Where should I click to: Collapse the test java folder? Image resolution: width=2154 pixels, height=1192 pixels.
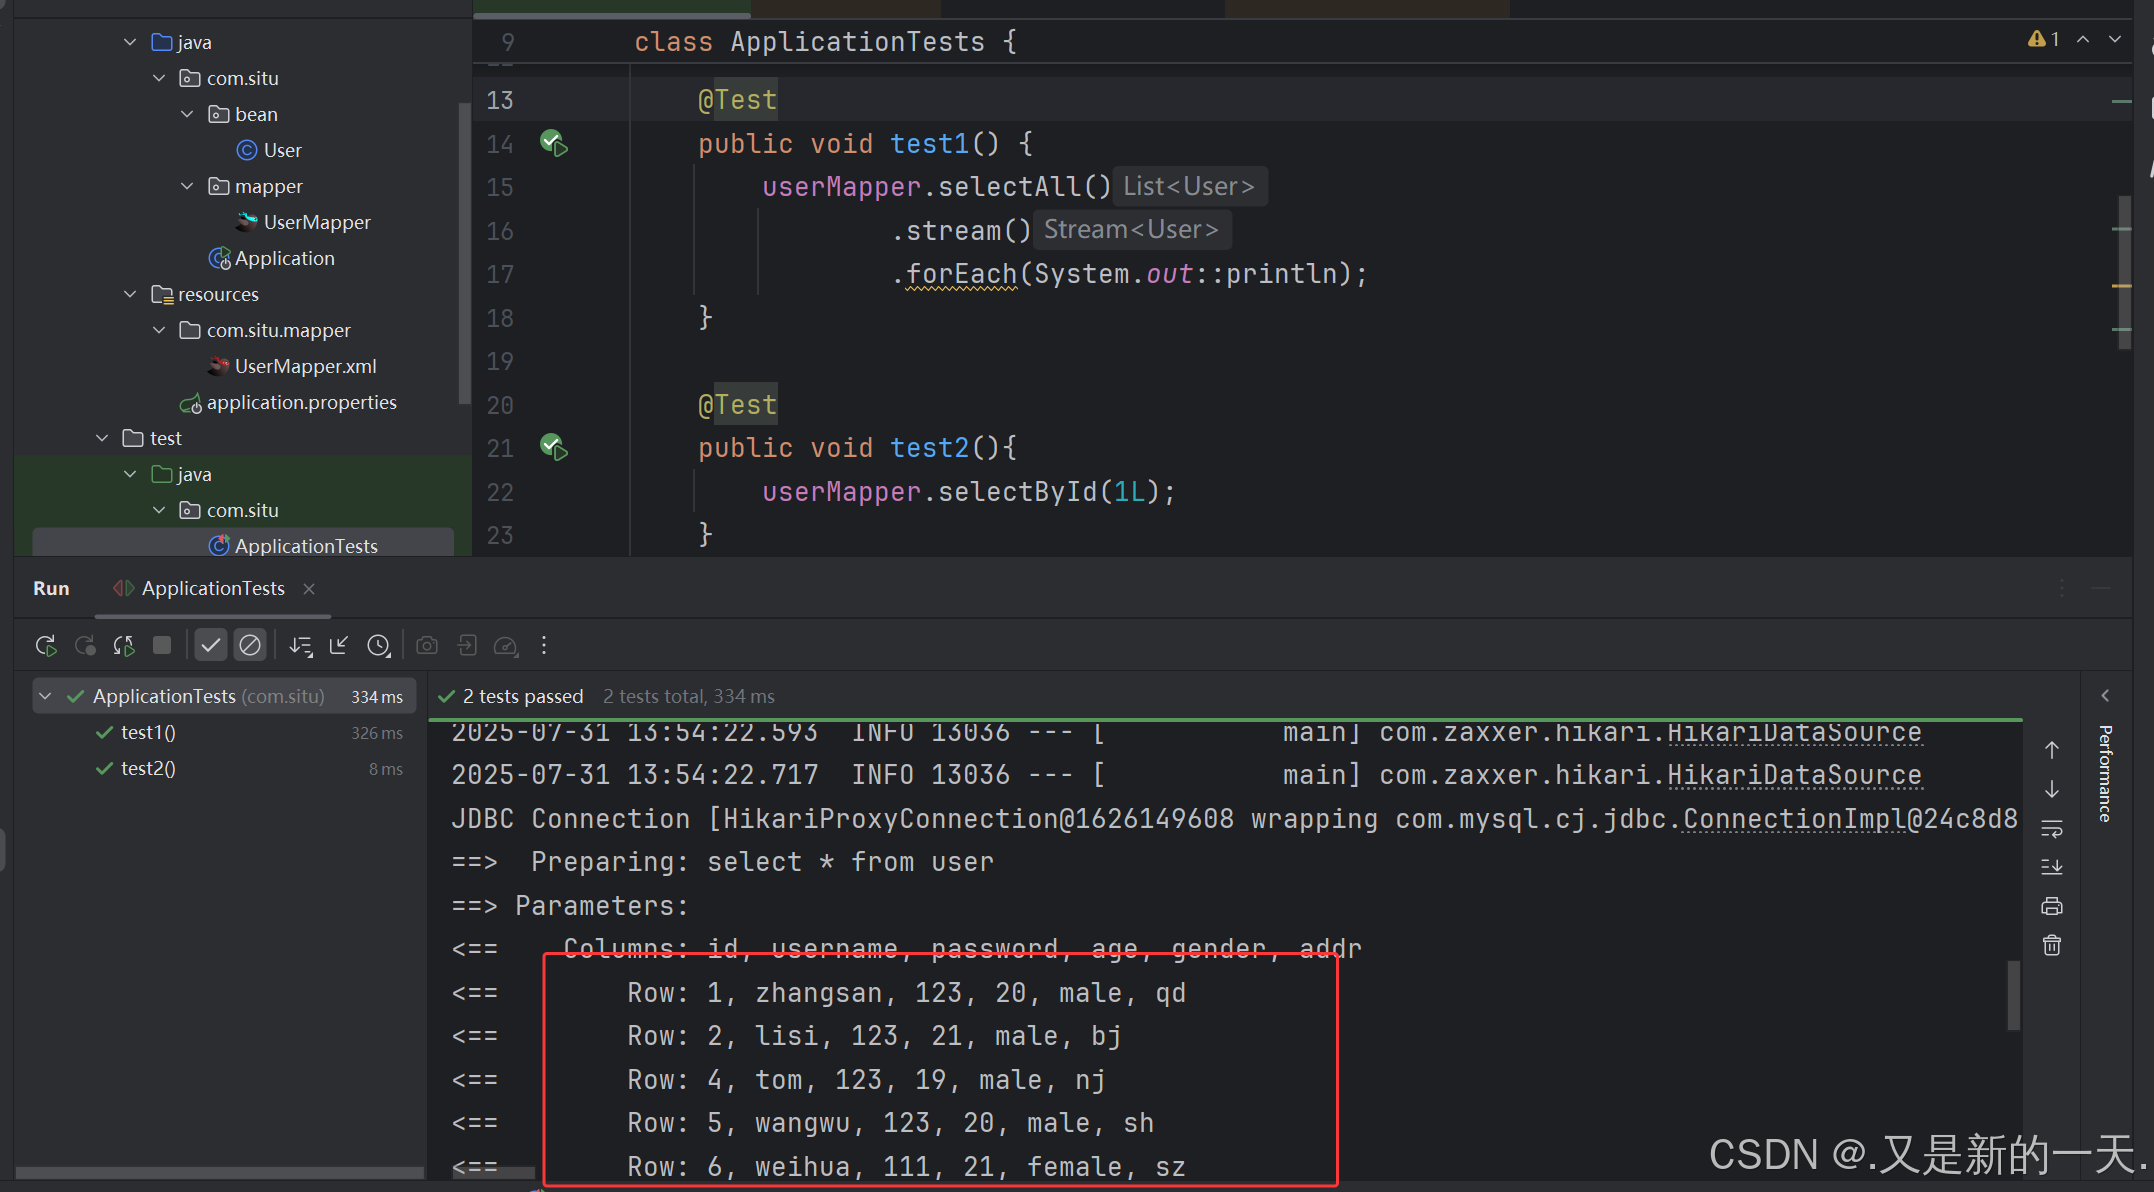130,474
